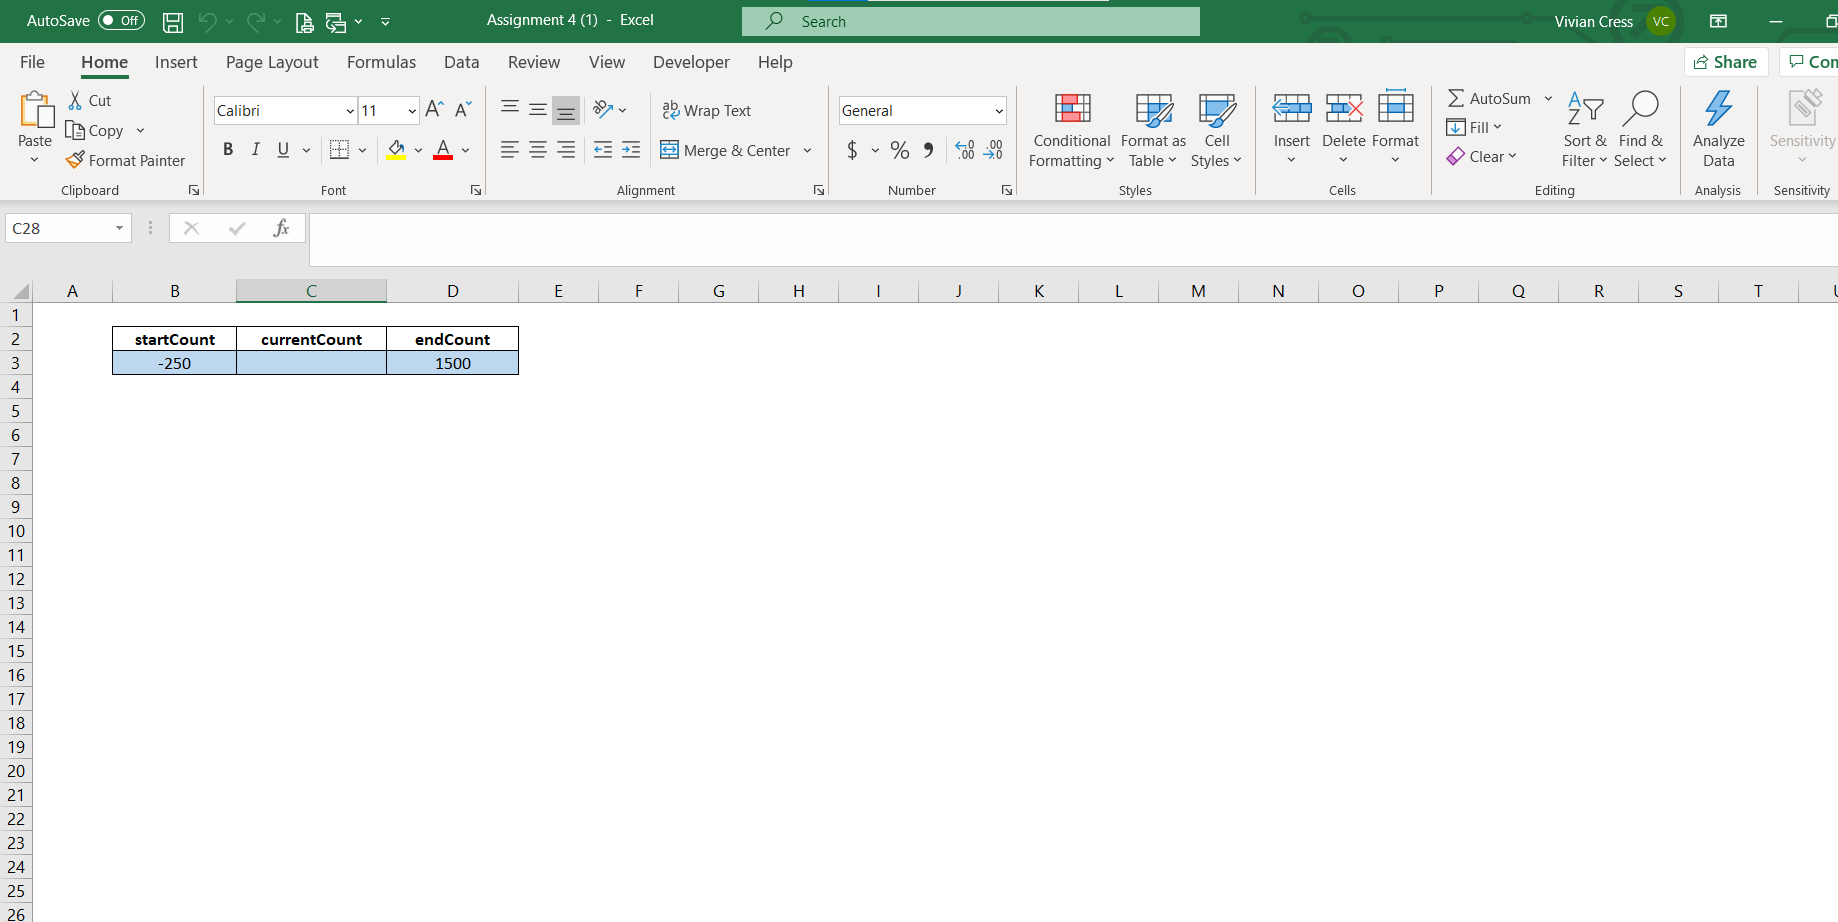The width and height of the screenshot is (1838, 922).
Task: Choose the red font color swatch
Action: 443,155
